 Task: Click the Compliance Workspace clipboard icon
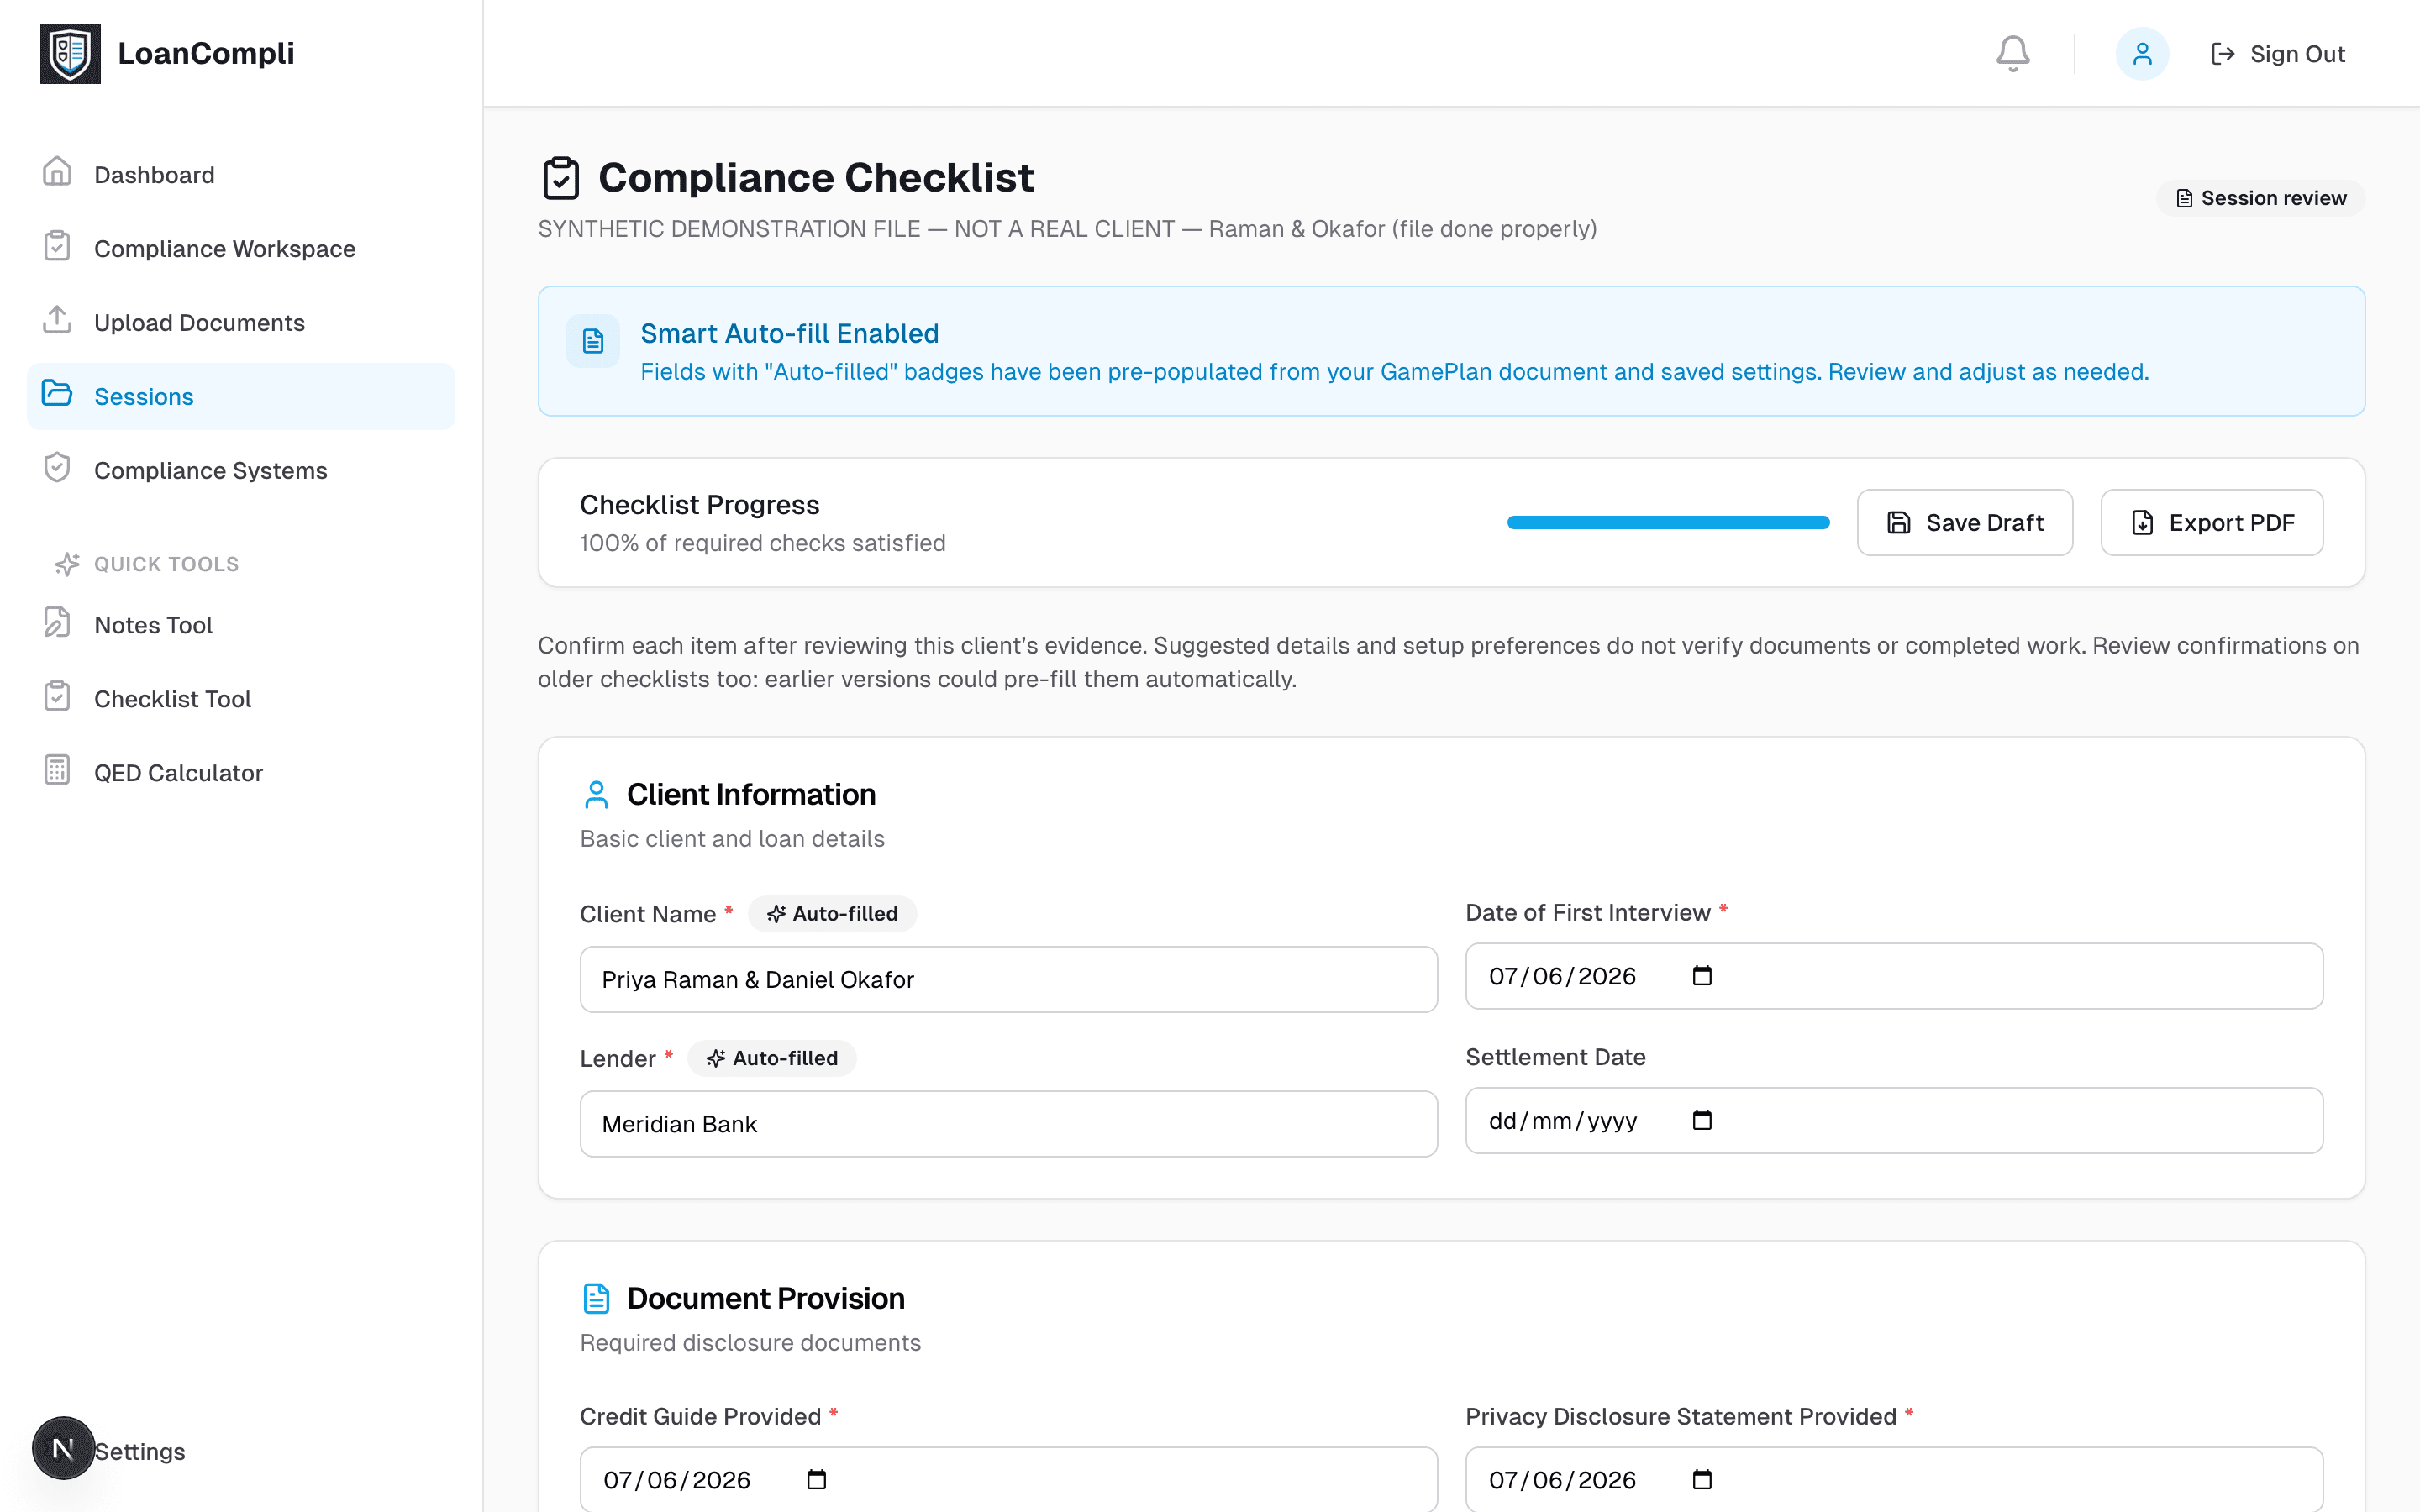coord(57,246)
